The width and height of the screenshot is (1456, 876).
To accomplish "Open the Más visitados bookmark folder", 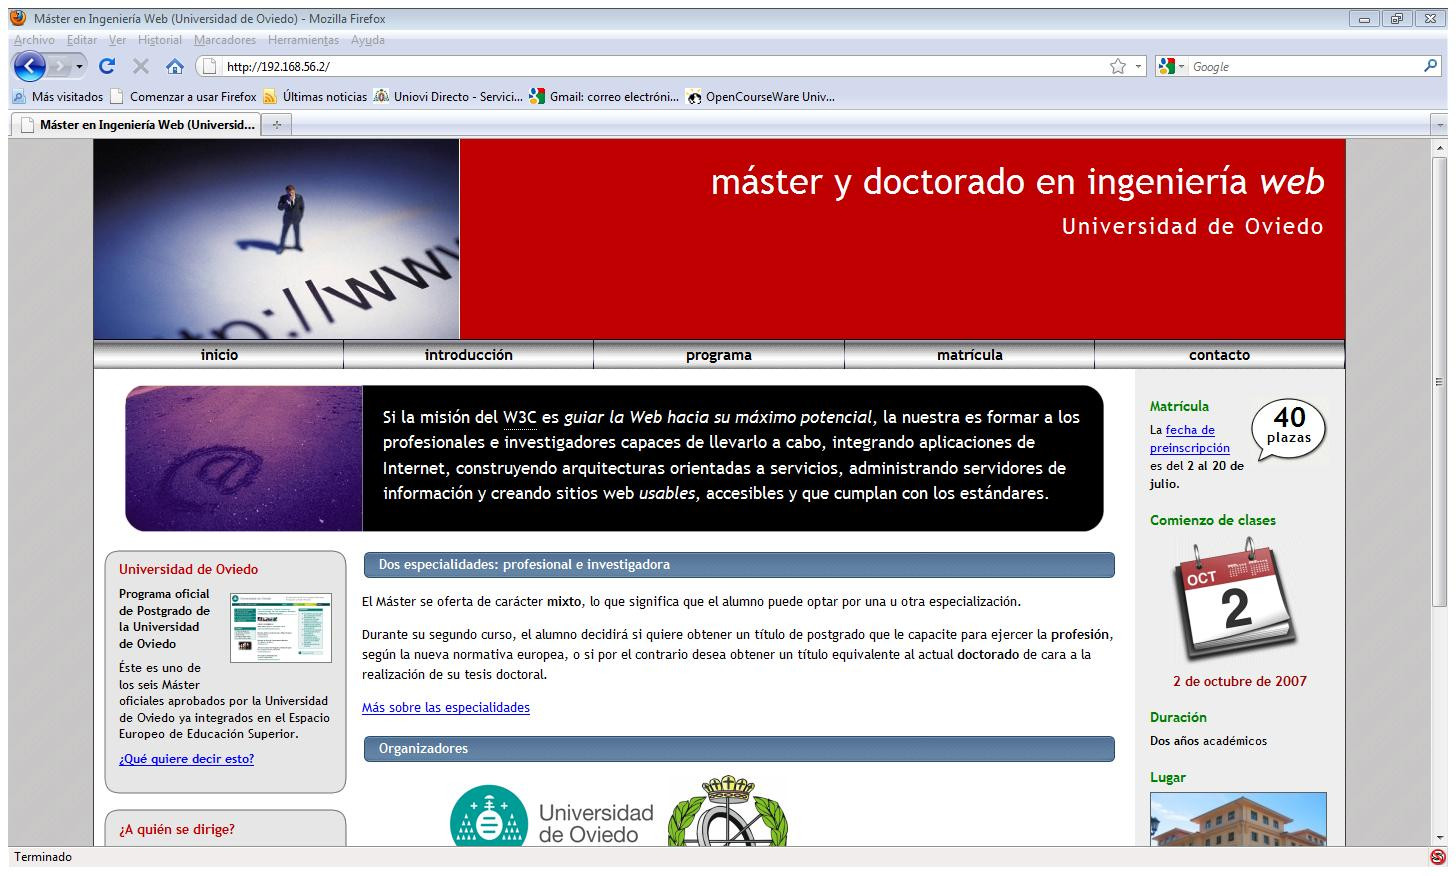I will tap(57, 97).
